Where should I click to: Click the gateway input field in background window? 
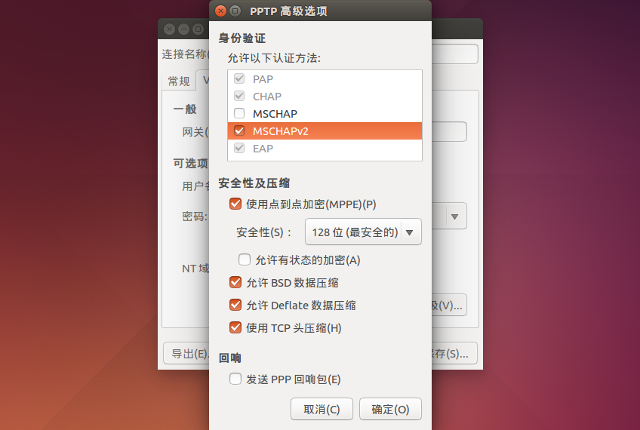[x=449, y=132]
